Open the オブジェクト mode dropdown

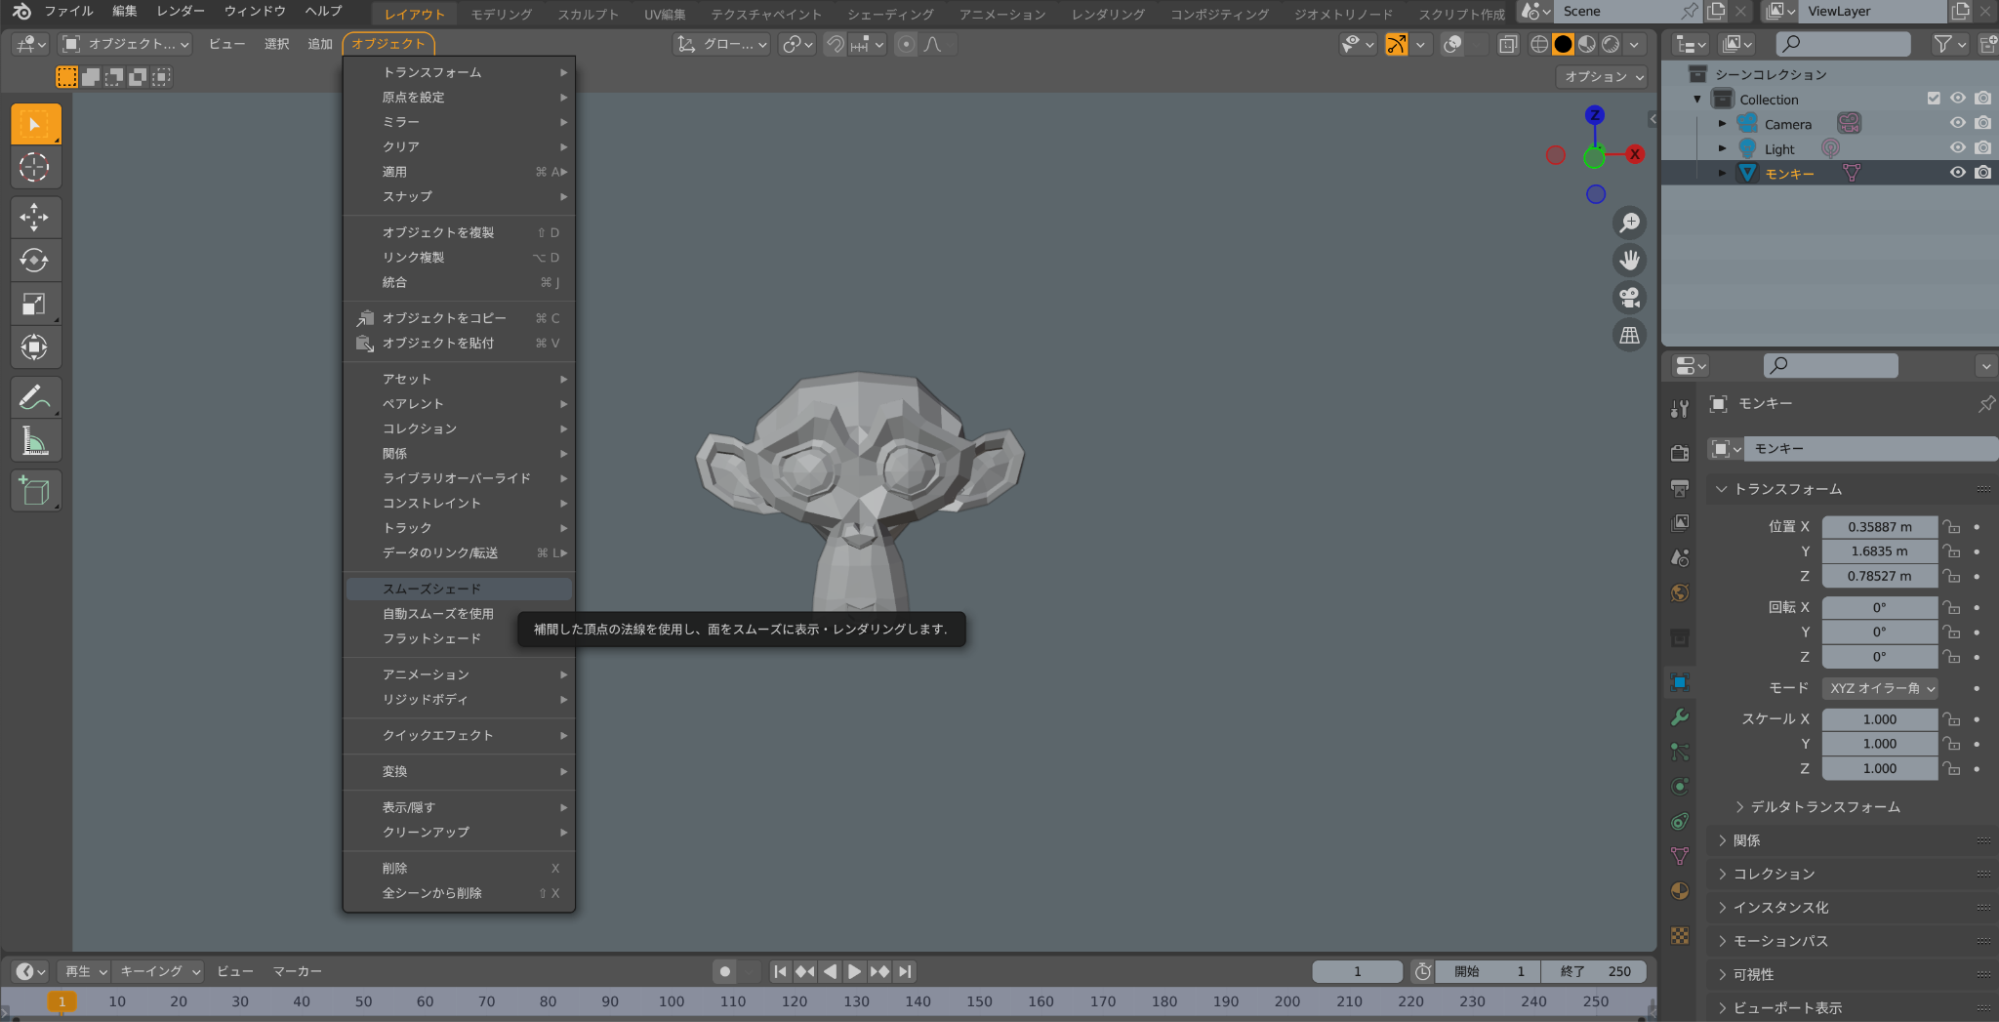[126, 44]
